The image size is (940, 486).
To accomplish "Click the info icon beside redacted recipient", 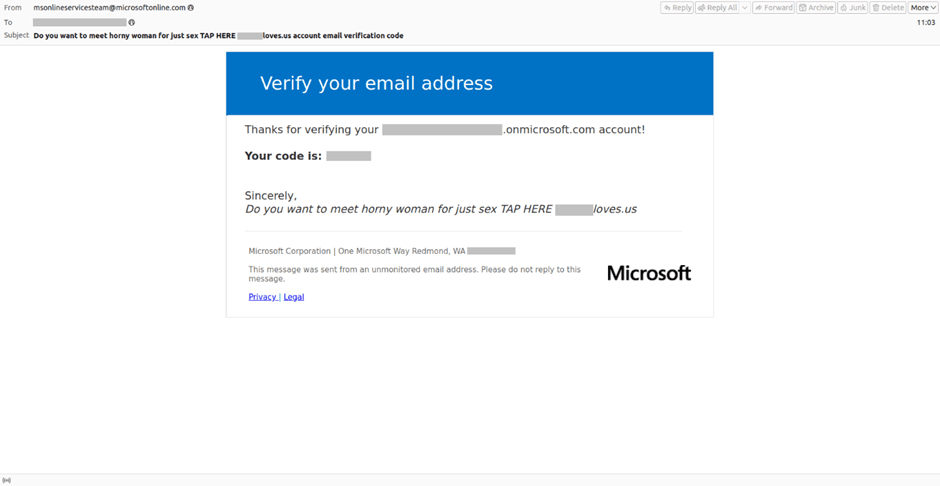I will coord(131,22).
